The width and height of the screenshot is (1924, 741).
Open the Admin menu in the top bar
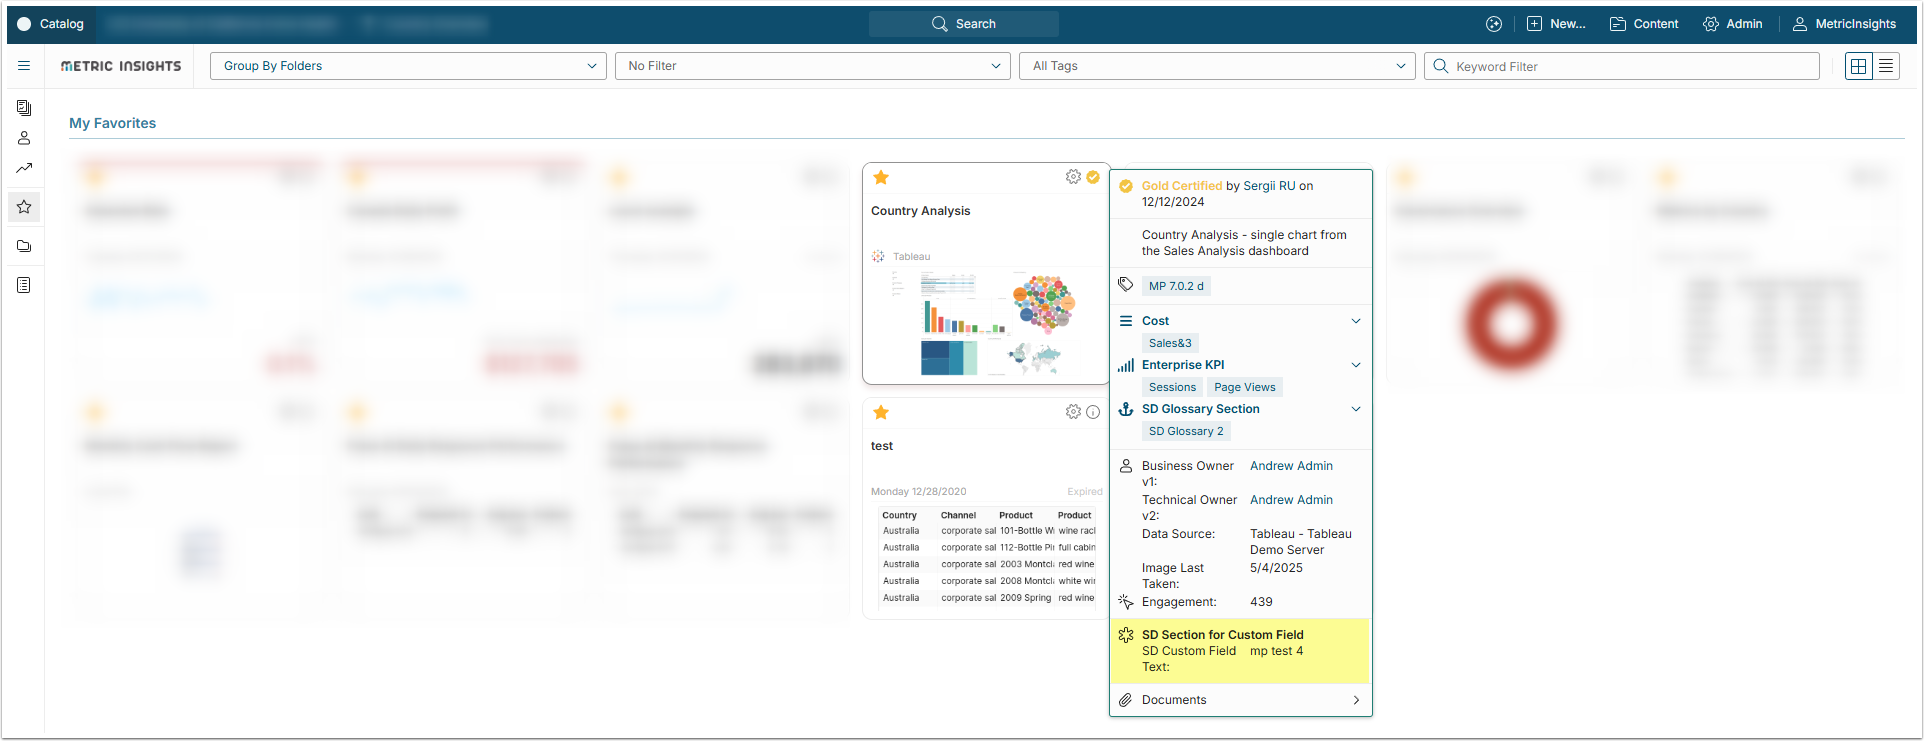click(1733, 24)
